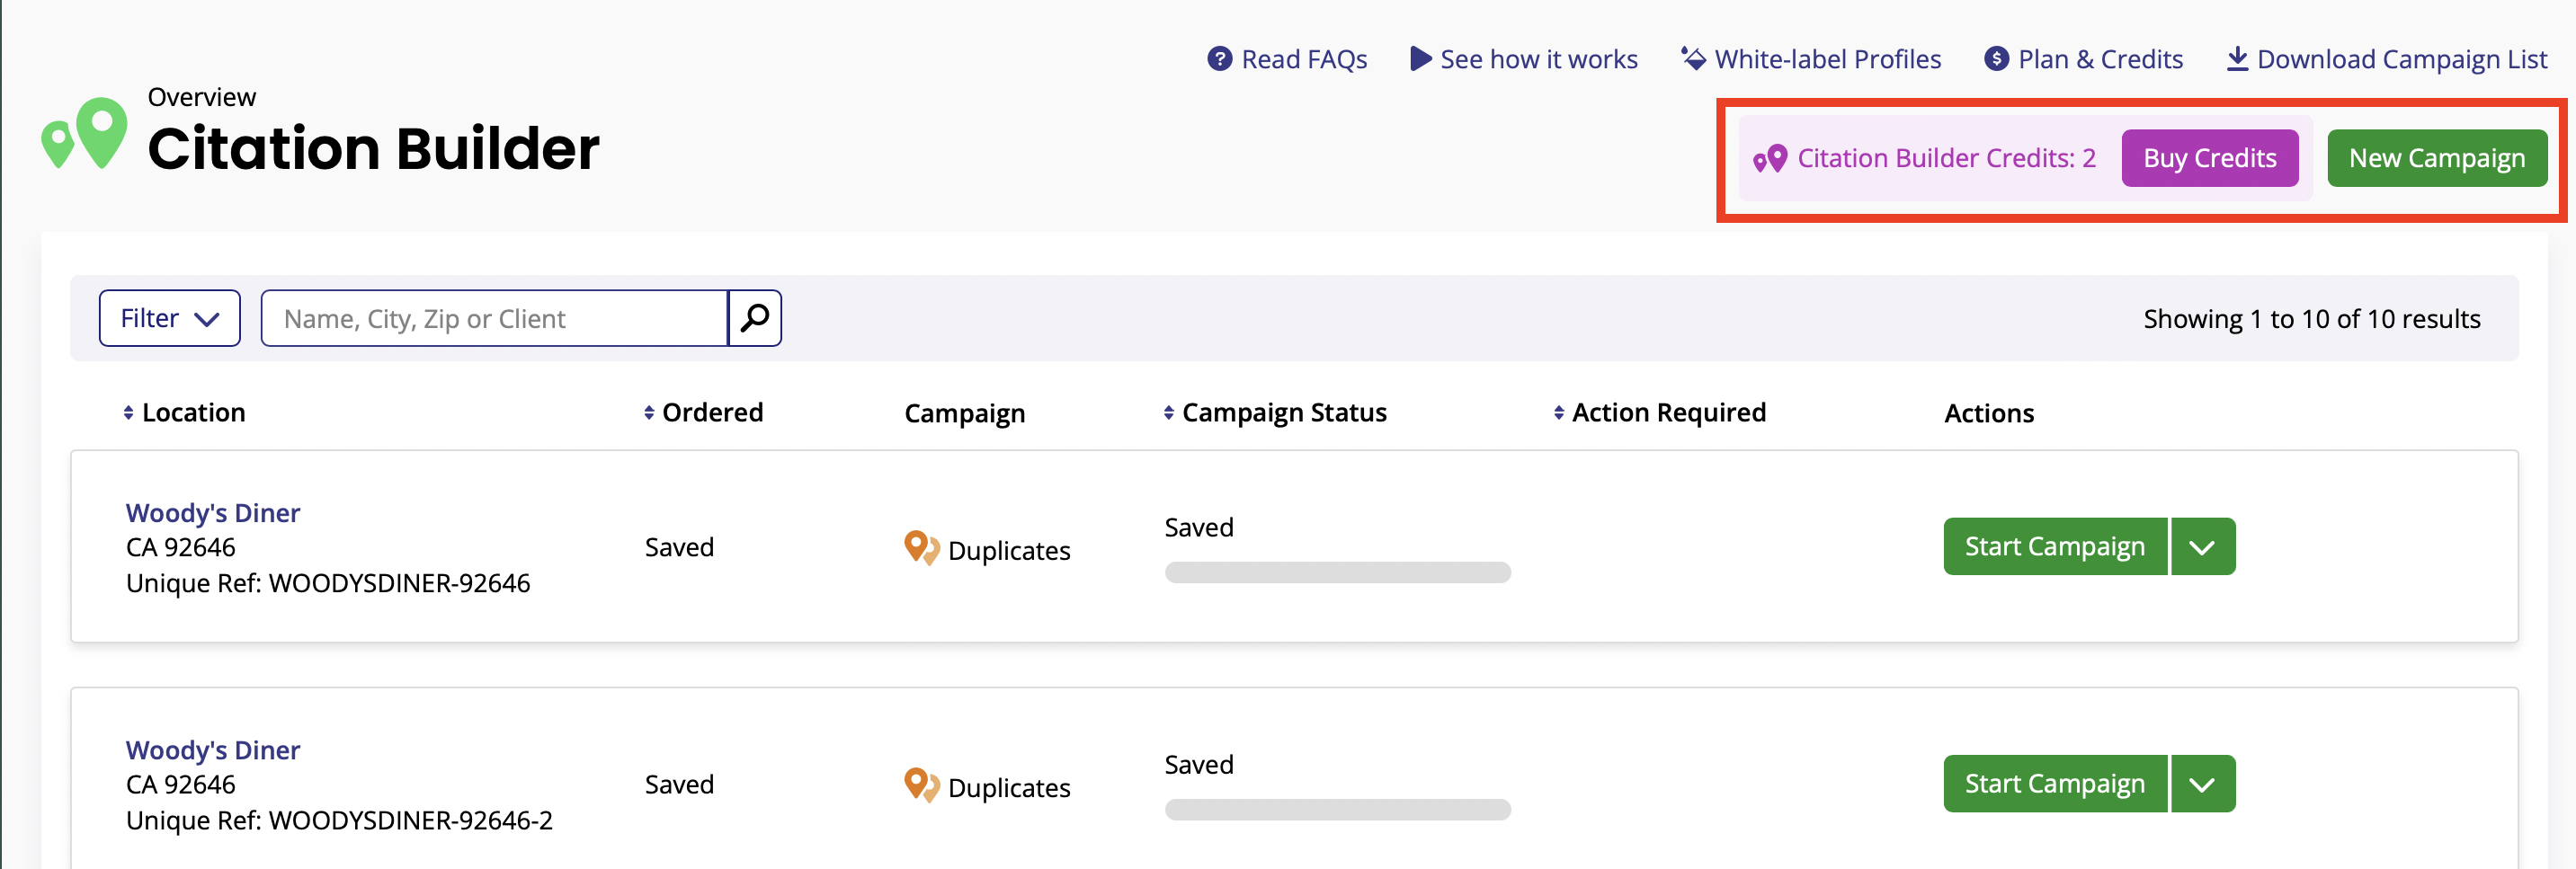Screen dimensions: 2576x869
Task: Create a New Campaign
Action: 2436,158
